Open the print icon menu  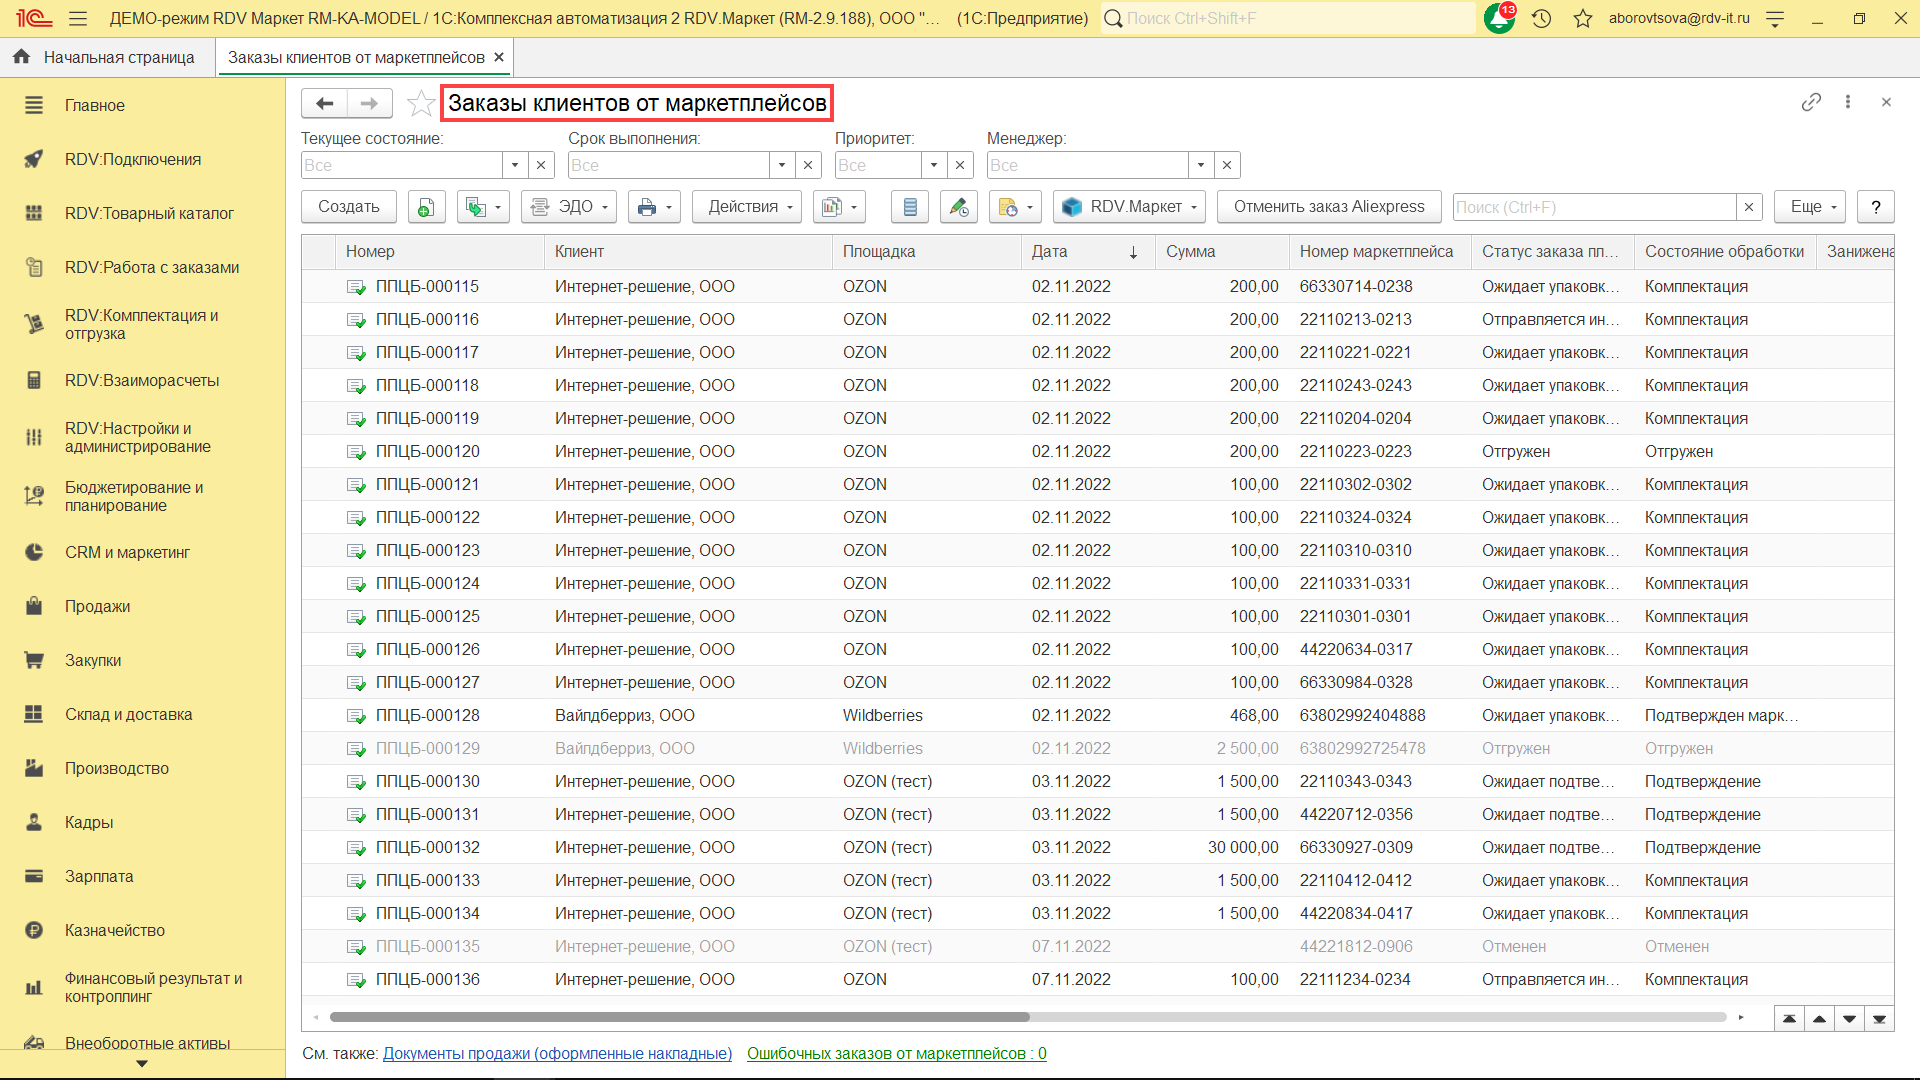coord(655,207)
